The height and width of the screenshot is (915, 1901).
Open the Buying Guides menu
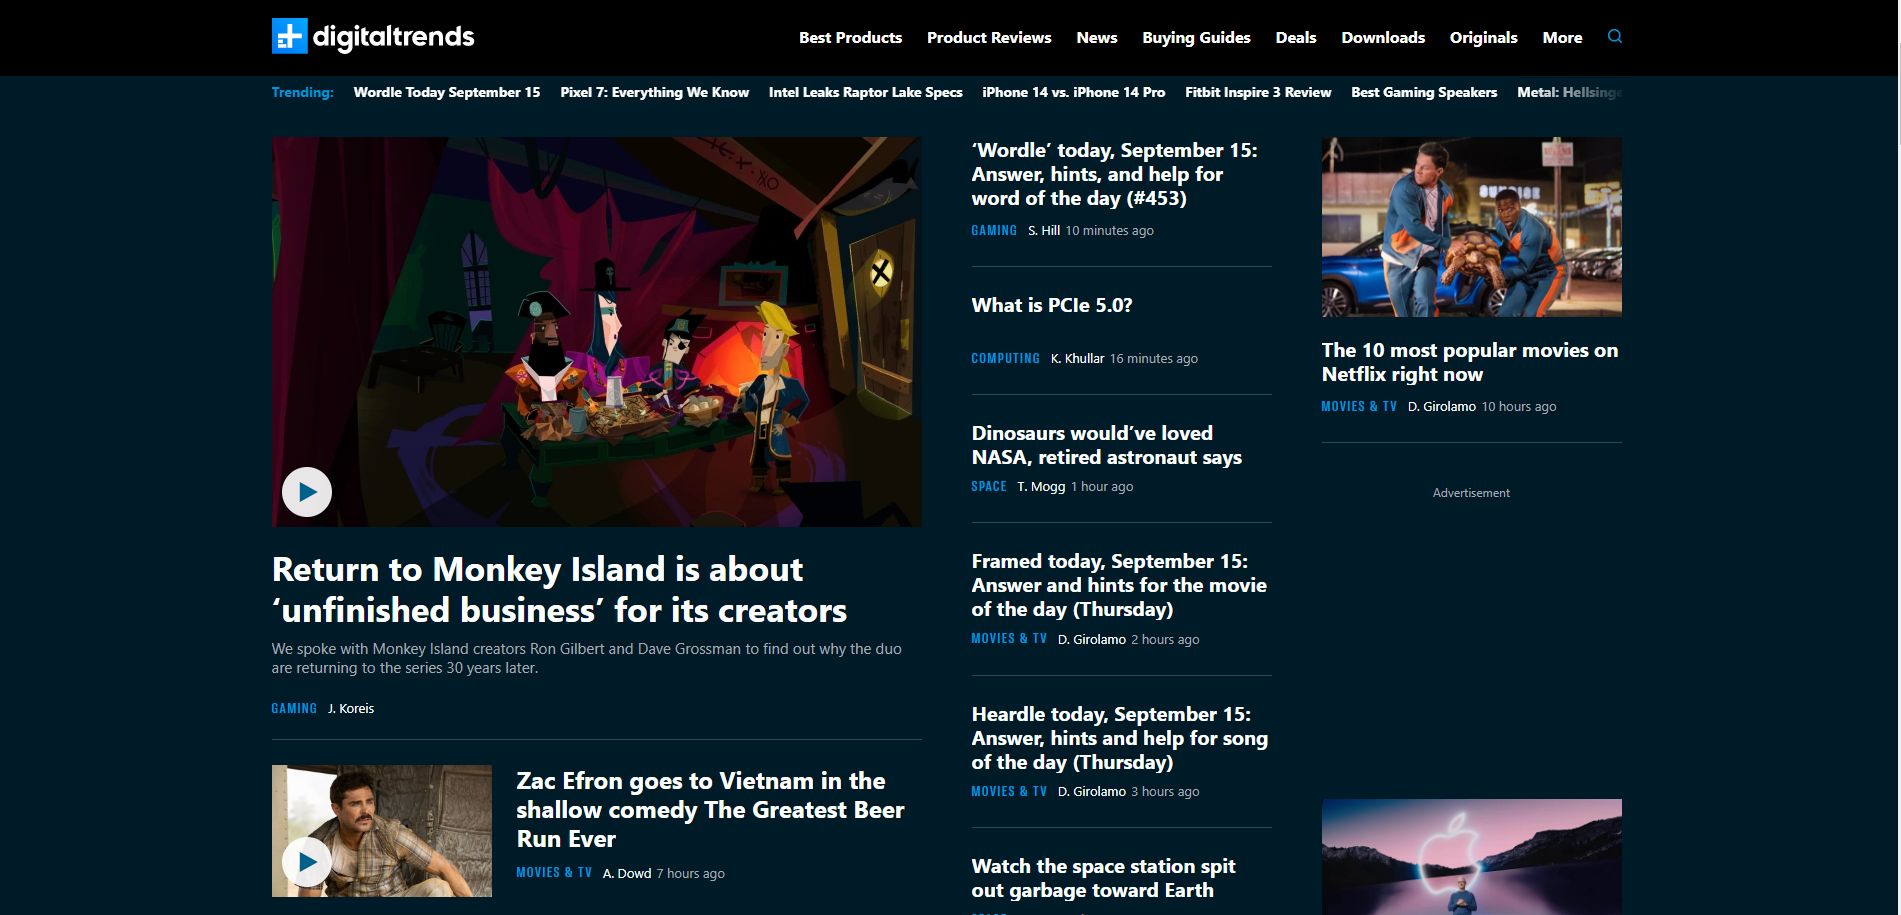(1196, 37)
